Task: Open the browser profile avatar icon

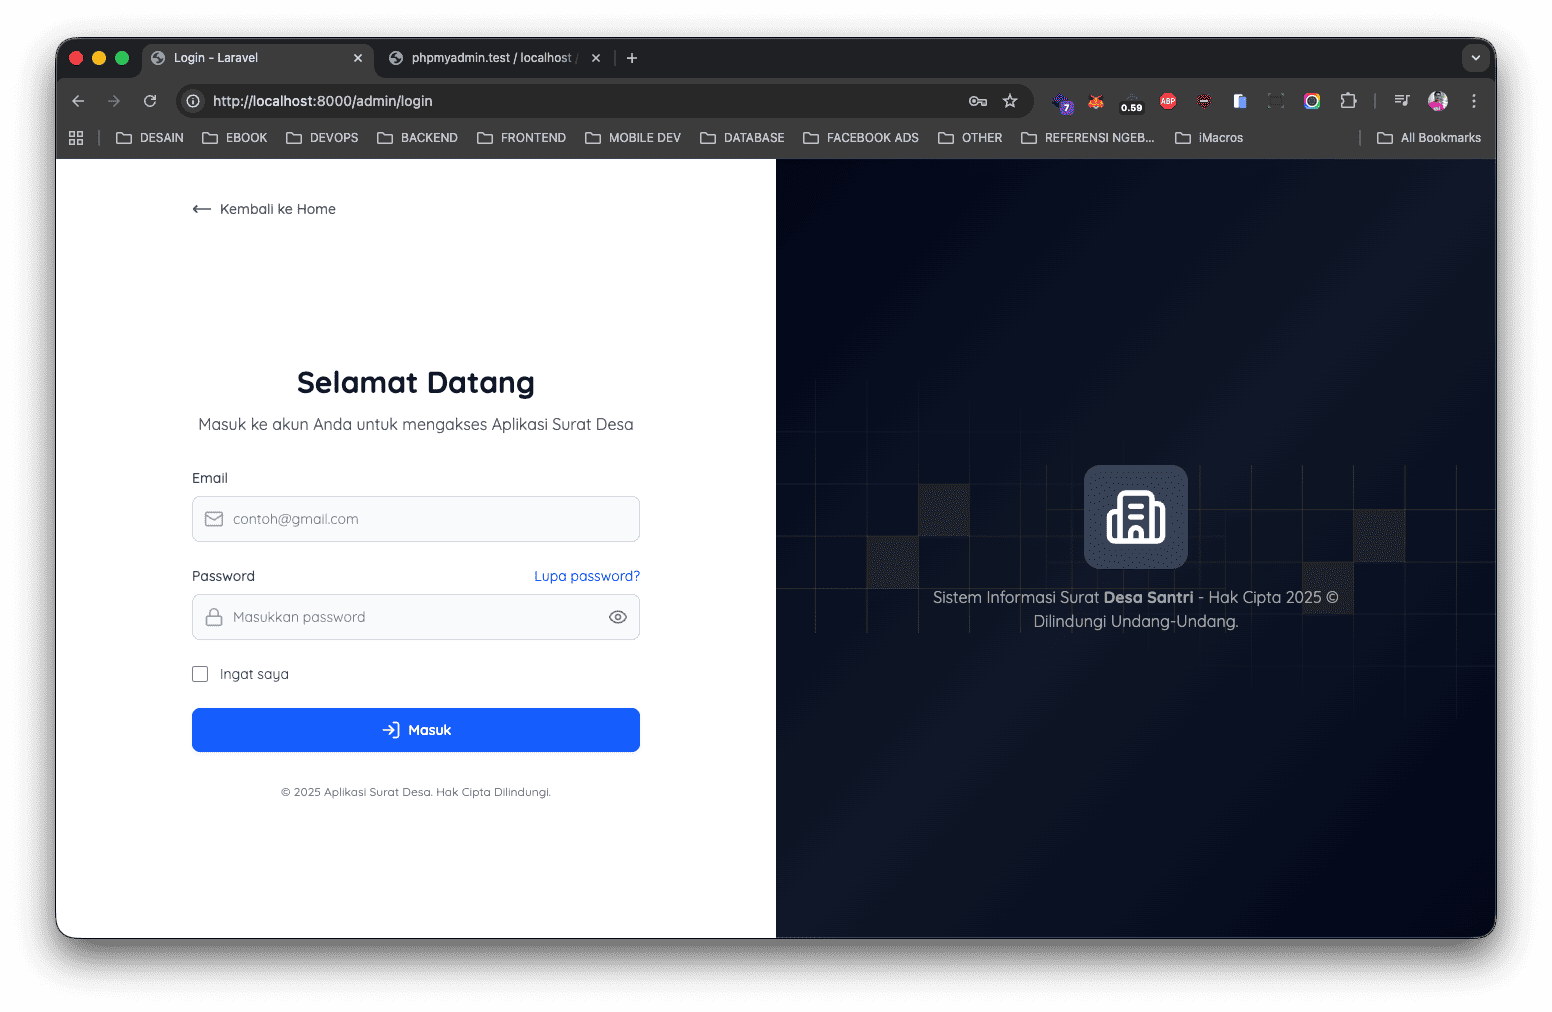Action: pyautogui.click(x=1437, y=101)
